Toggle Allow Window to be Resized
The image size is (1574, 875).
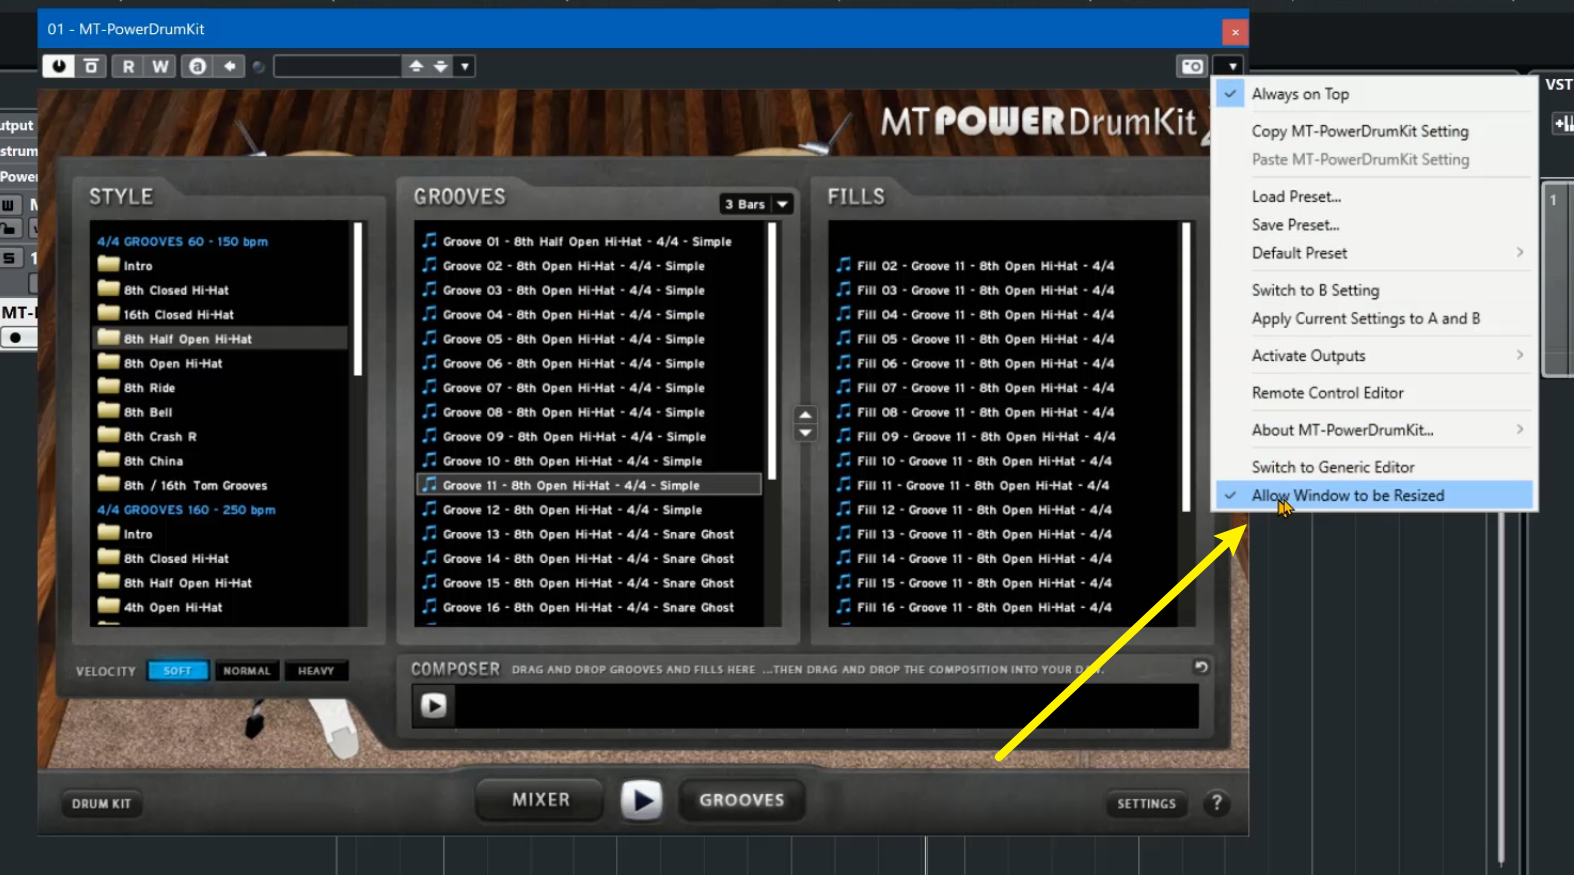point(1347,495)
